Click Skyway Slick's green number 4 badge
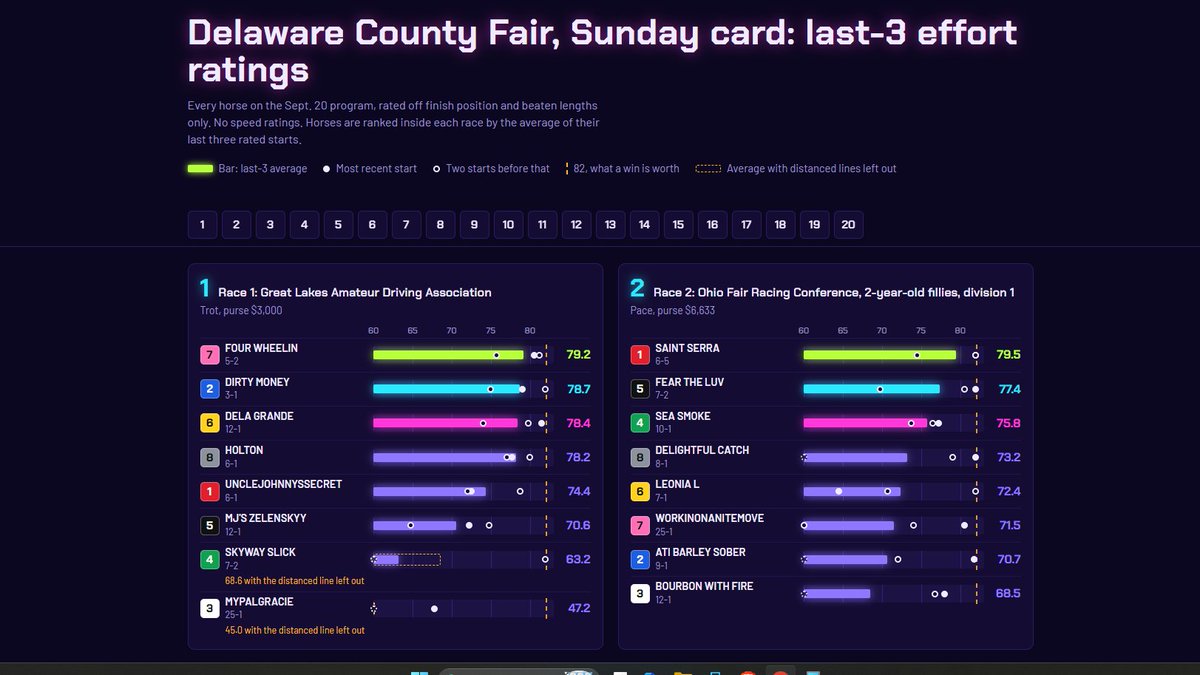The image size is (1200, 675). 209,559
